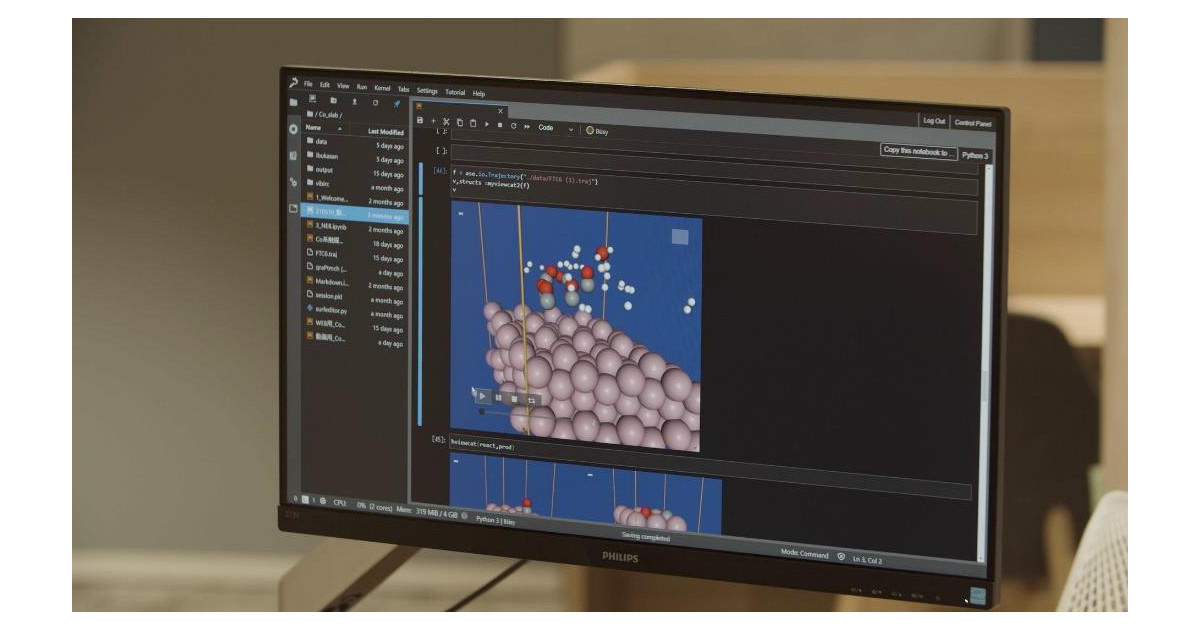Toggle loop on the trajectory player
Viewport: 1200px width, 630px height.
532,400
